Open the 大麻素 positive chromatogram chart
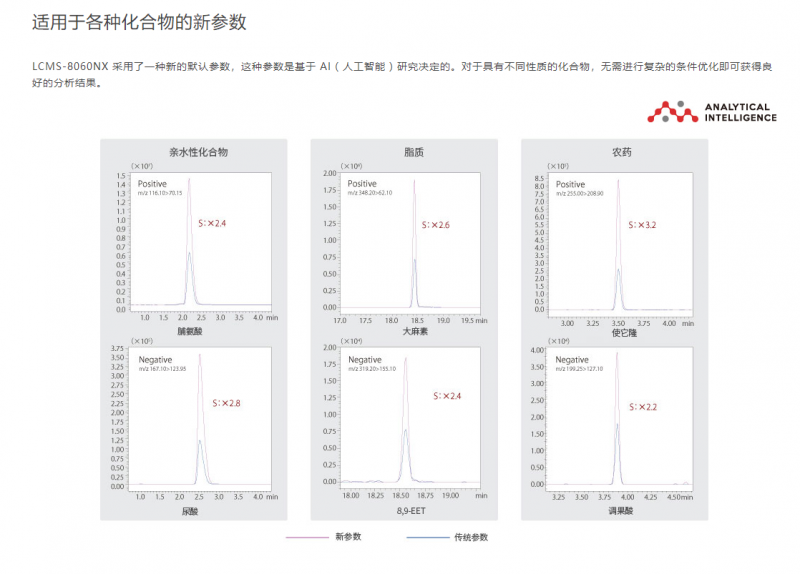The image size is (800, 574). tap(413, 240)
